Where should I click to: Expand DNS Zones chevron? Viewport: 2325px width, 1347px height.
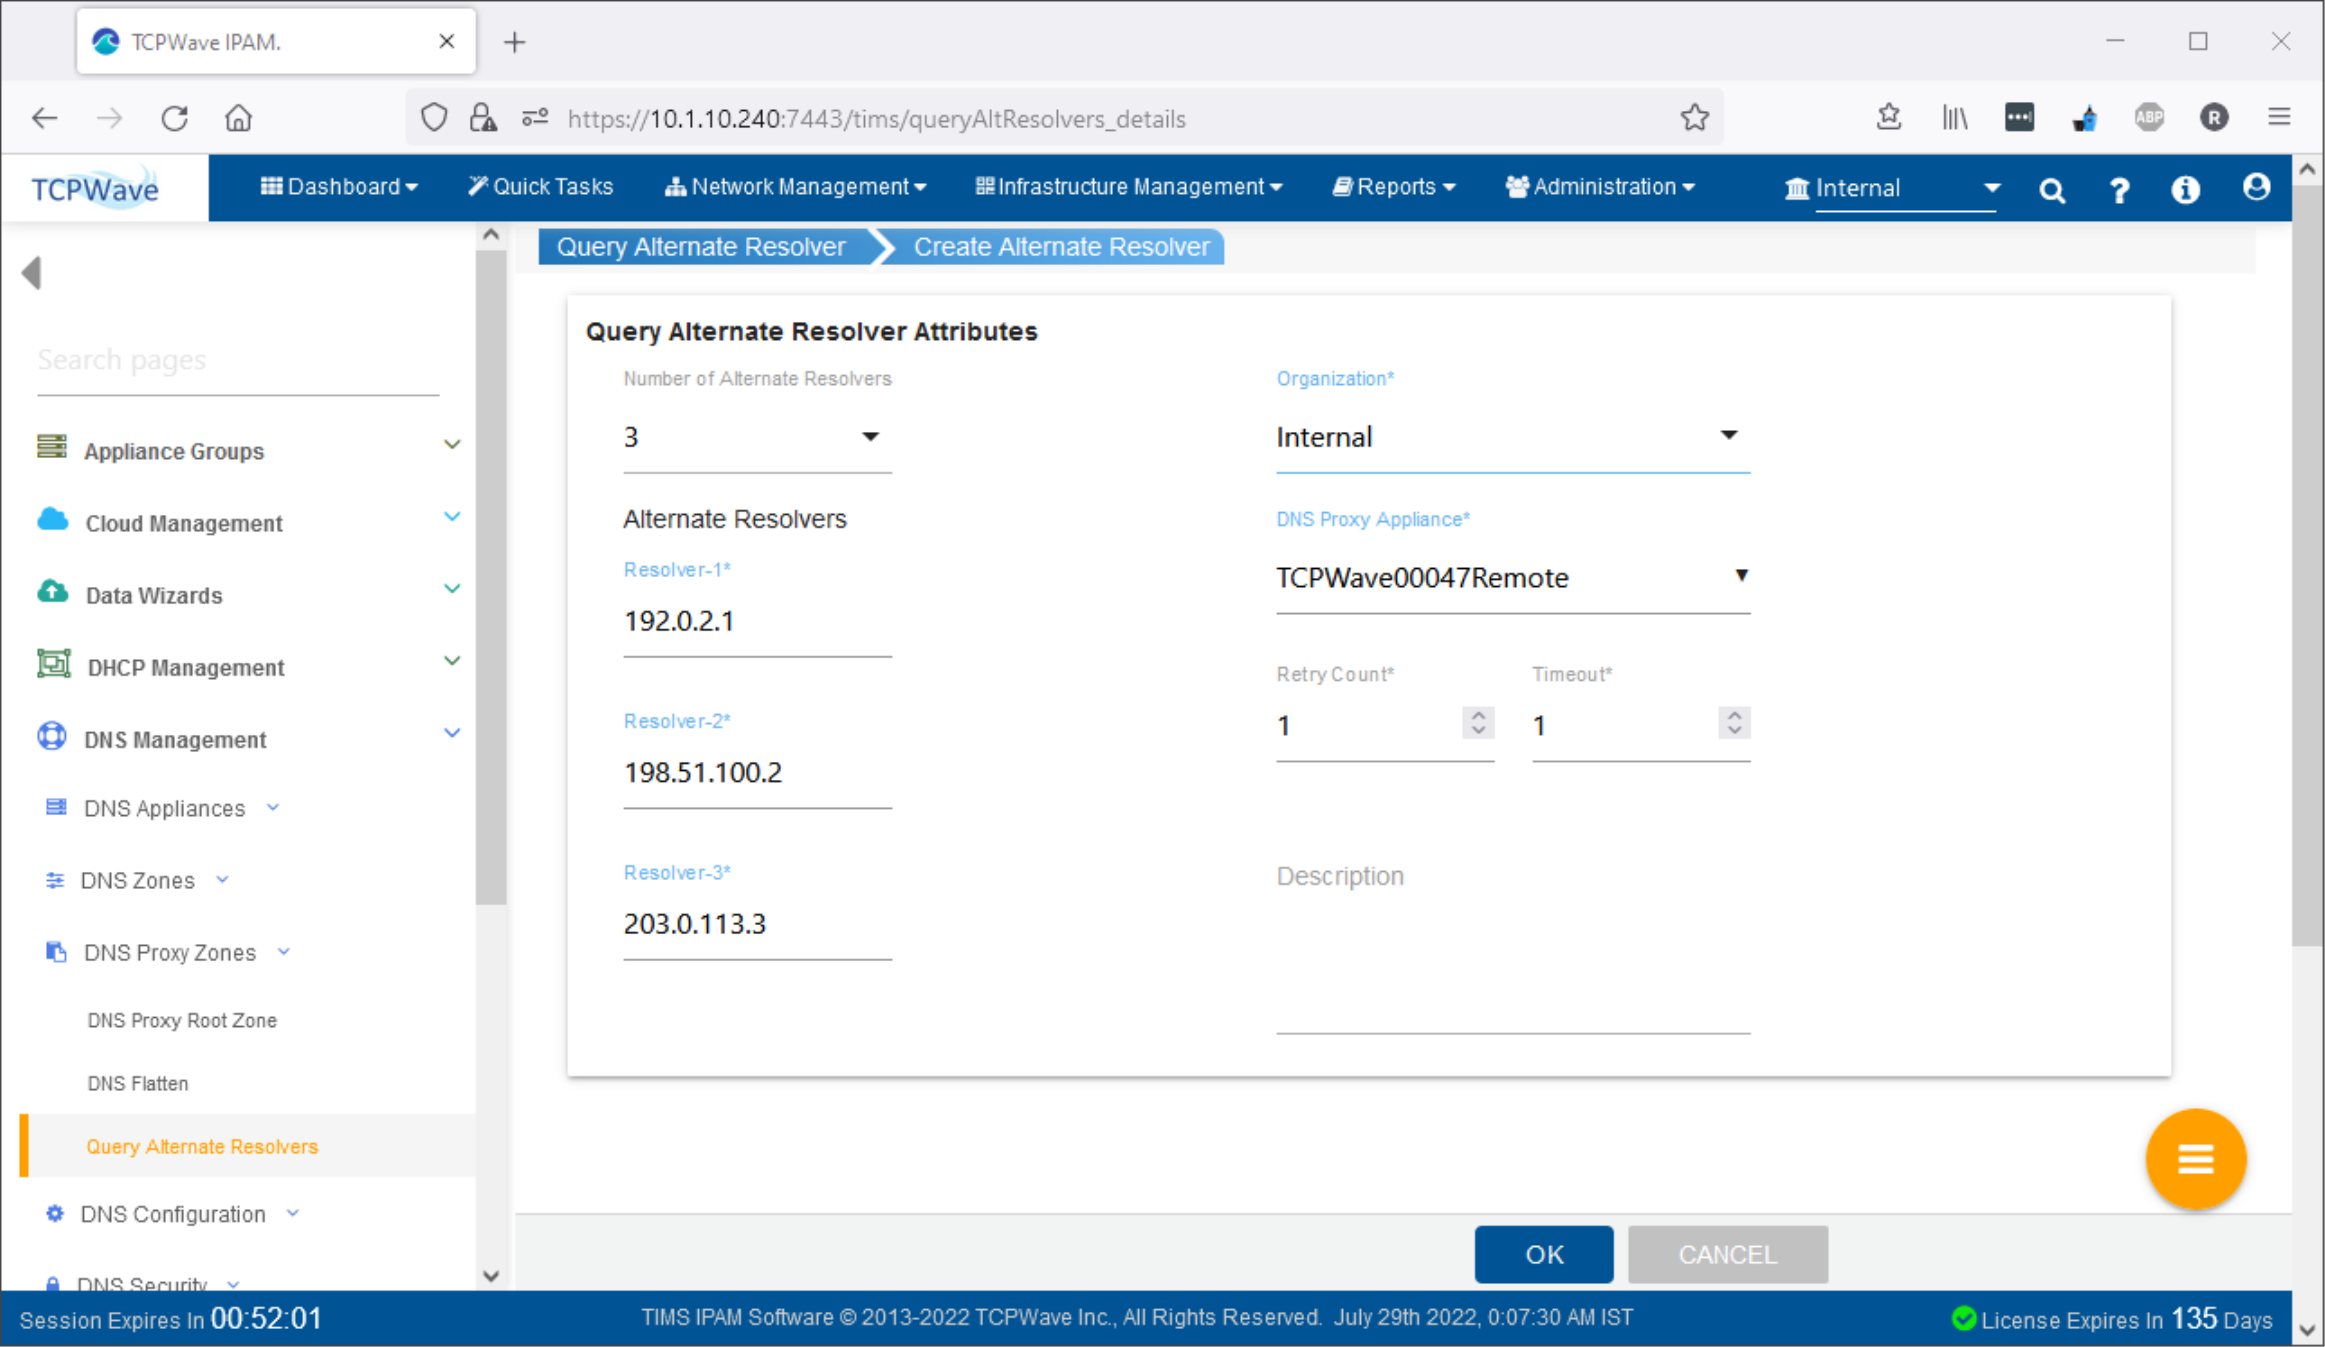pos(223,880)
